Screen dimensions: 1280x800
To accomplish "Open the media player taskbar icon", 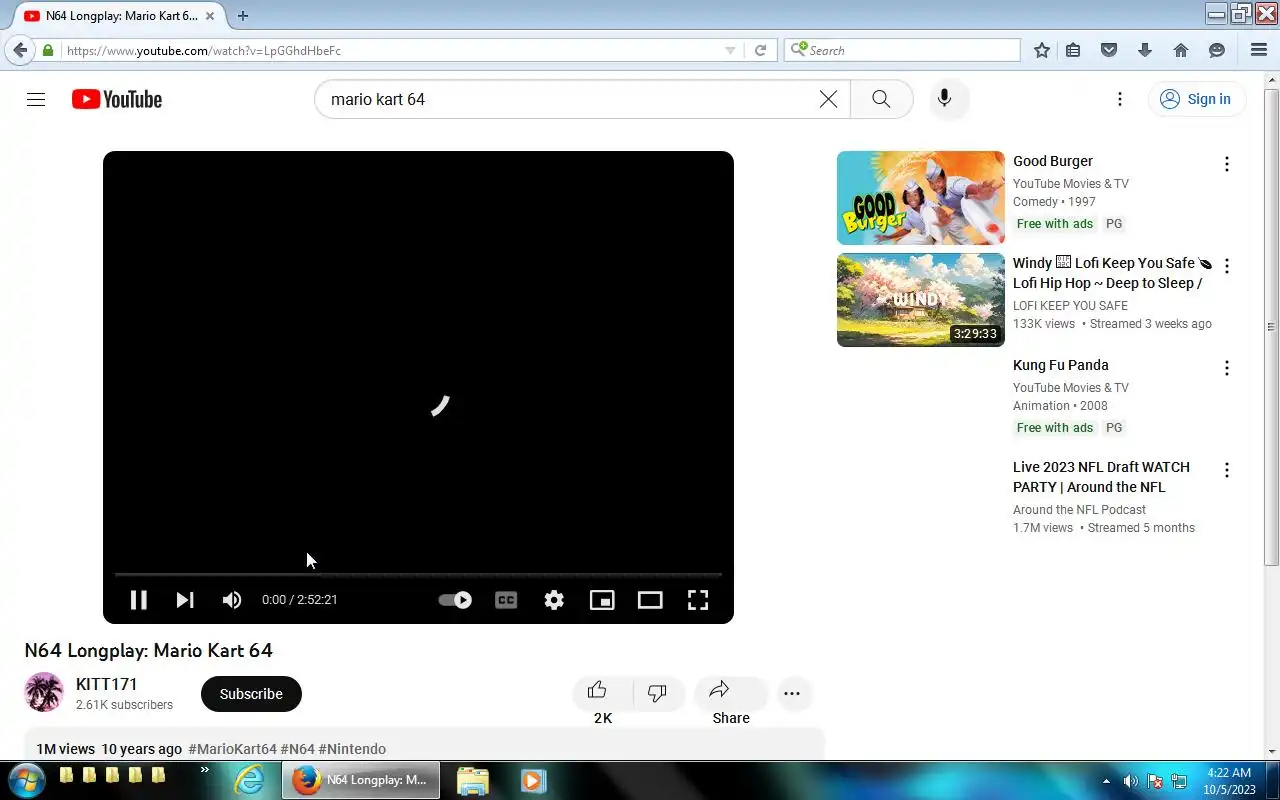I will coord(533,780).
